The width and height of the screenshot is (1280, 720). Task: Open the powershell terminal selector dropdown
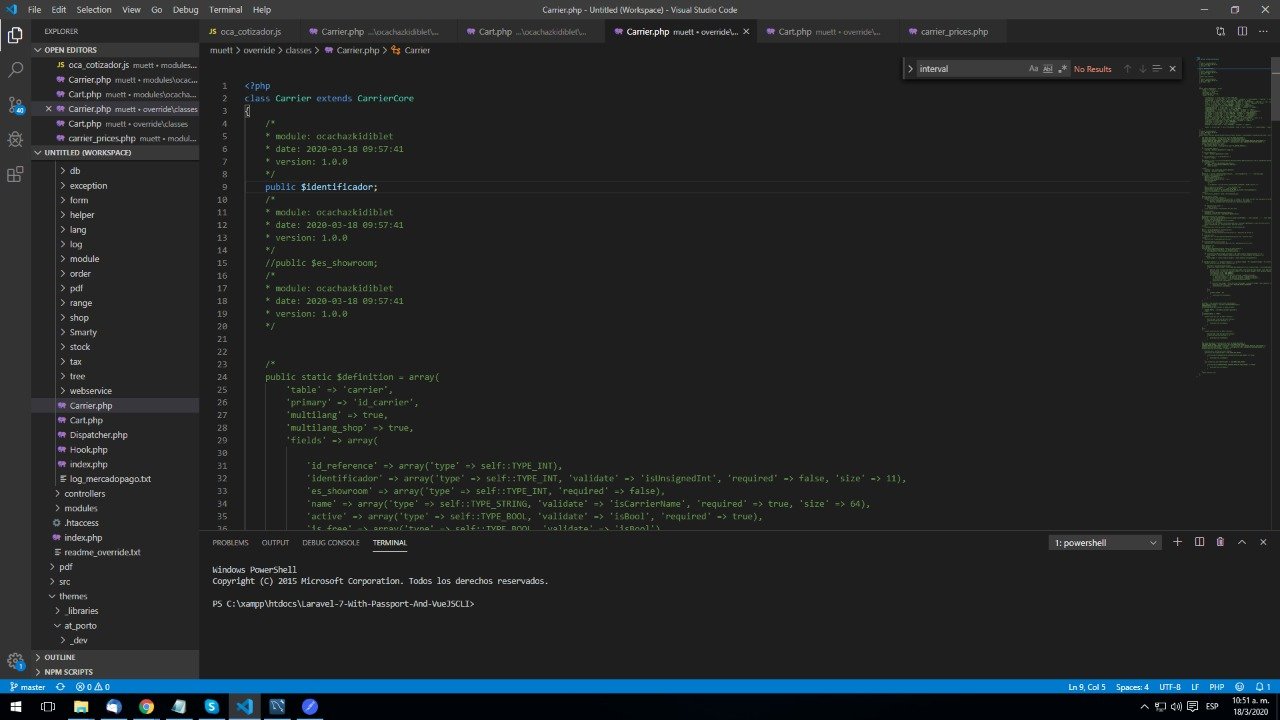click(x=1106, y=543)
